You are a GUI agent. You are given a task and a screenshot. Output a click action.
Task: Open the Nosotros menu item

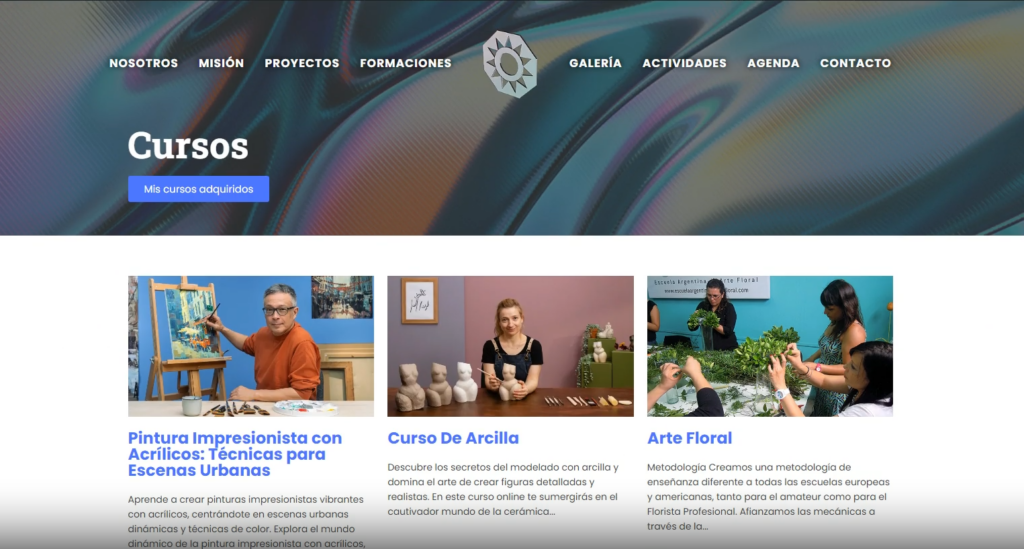(x=144, y=63)
